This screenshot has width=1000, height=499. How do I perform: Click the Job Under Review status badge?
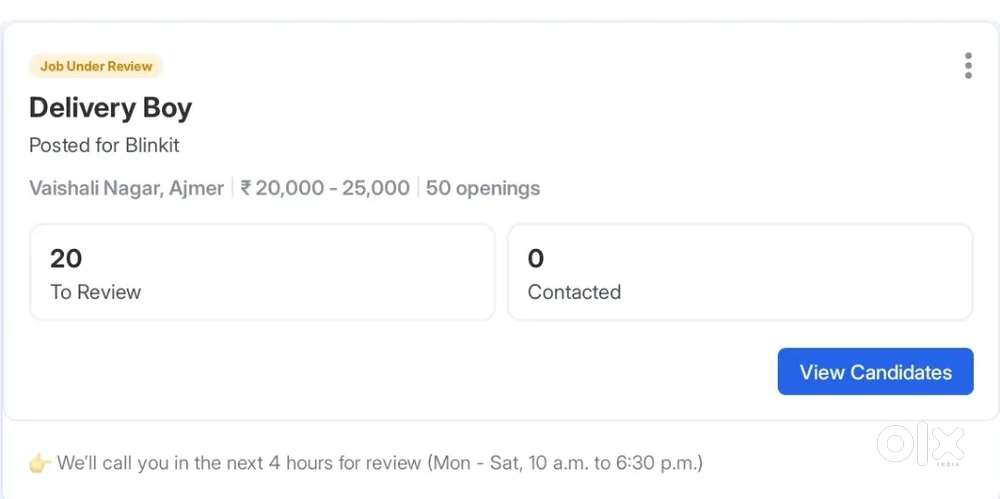pos(96,66)
